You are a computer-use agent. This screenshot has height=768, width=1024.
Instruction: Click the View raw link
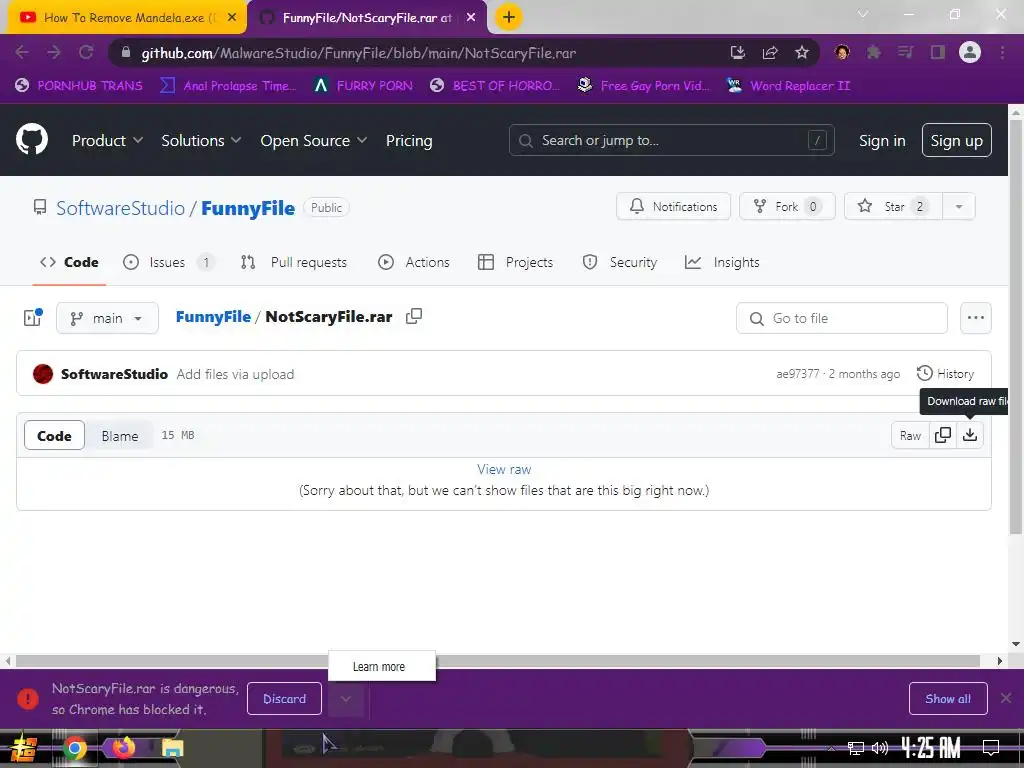pos(504,469)
